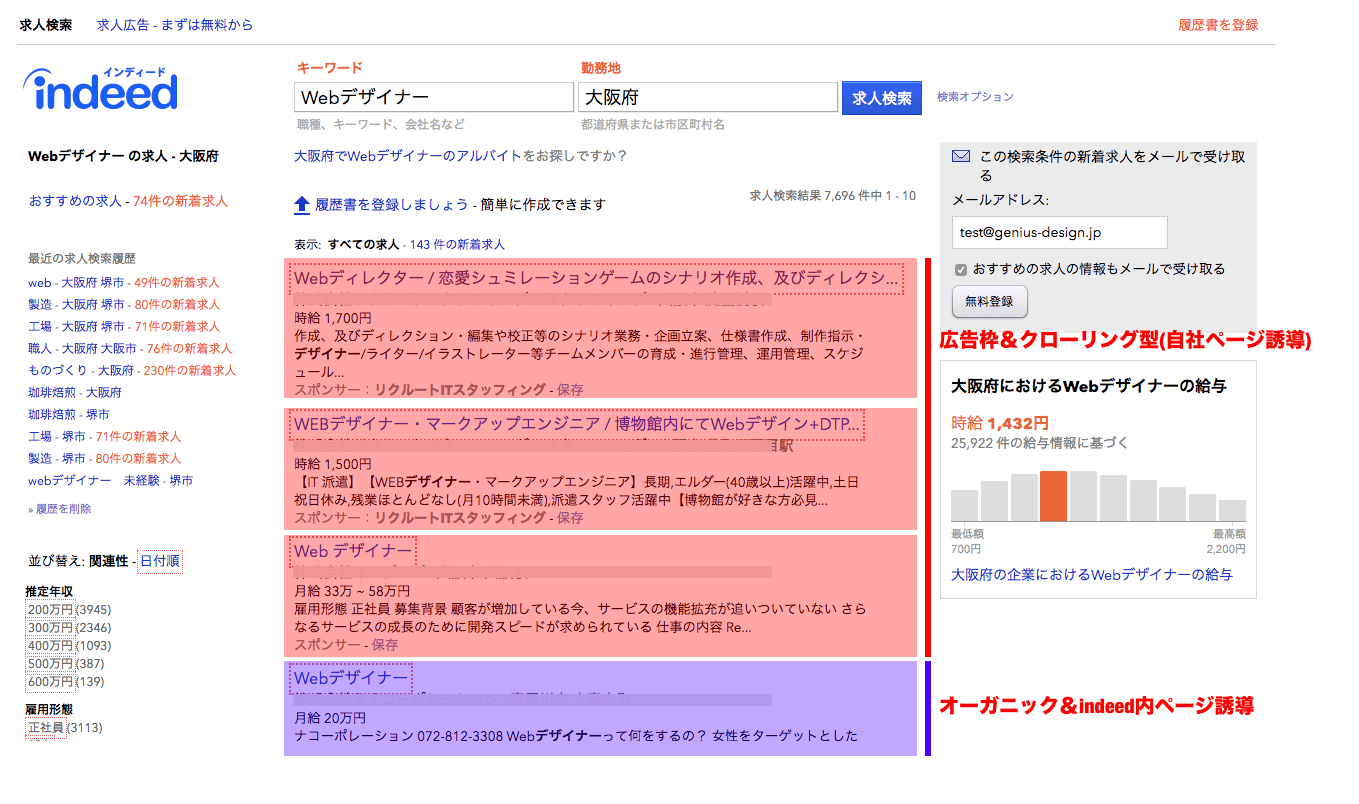
Task: Filter by employment type 正社員
Action: tap(46, 728)
